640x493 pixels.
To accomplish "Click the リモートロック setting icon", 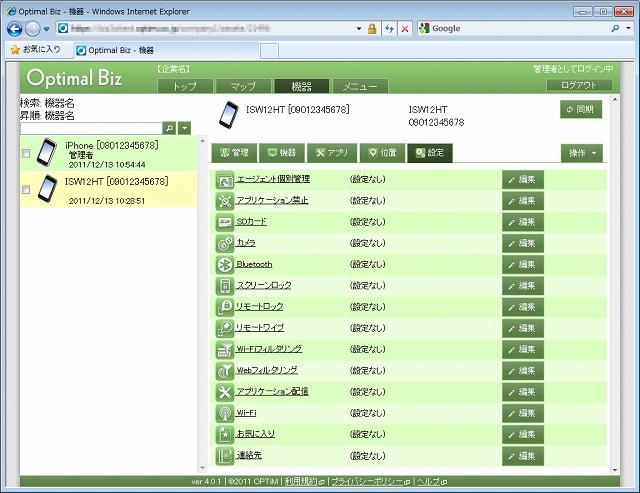I will tap(224, 307).
